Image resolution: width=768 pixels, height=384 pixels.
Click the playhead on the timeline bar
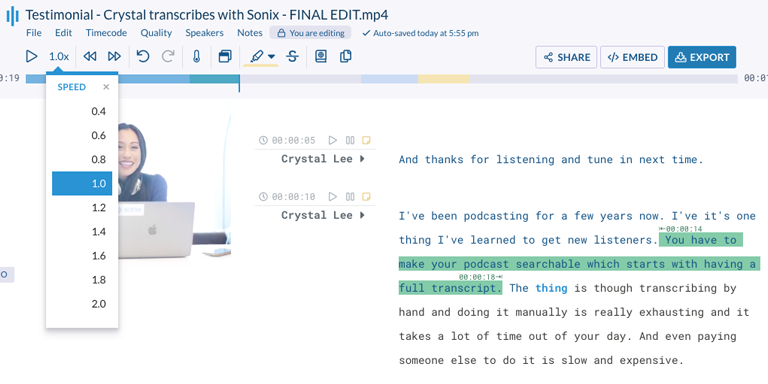(x=239, y=83)
